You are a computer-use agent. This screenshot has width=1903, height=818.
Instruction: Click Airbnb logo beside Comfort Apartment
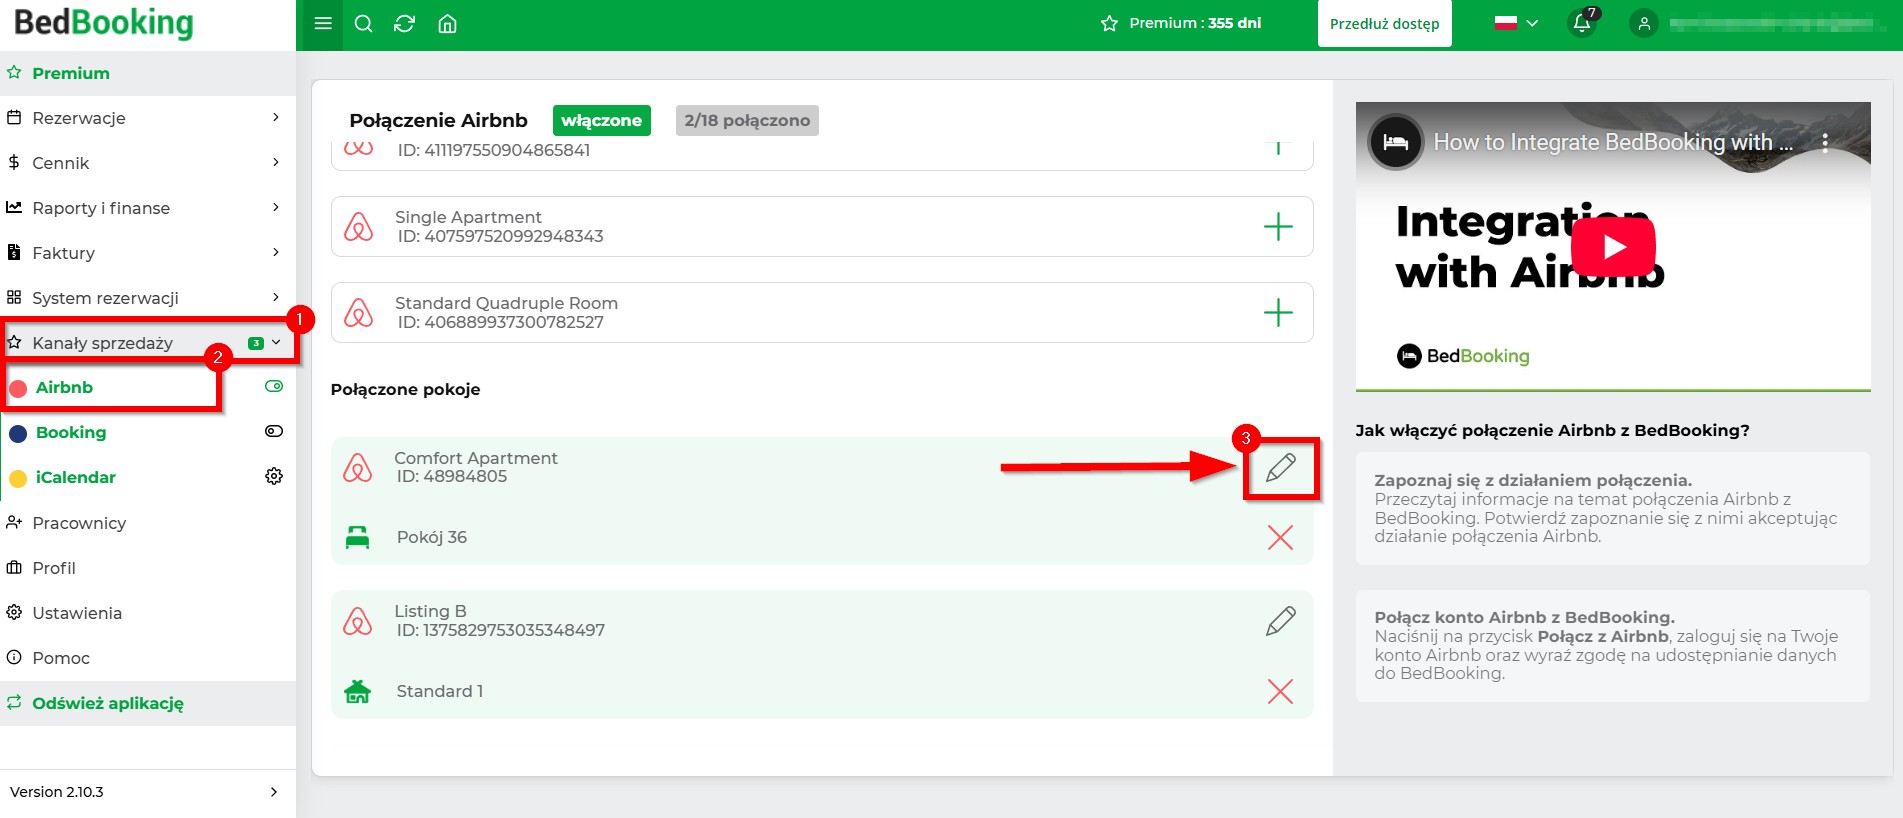tap(357, 467)
